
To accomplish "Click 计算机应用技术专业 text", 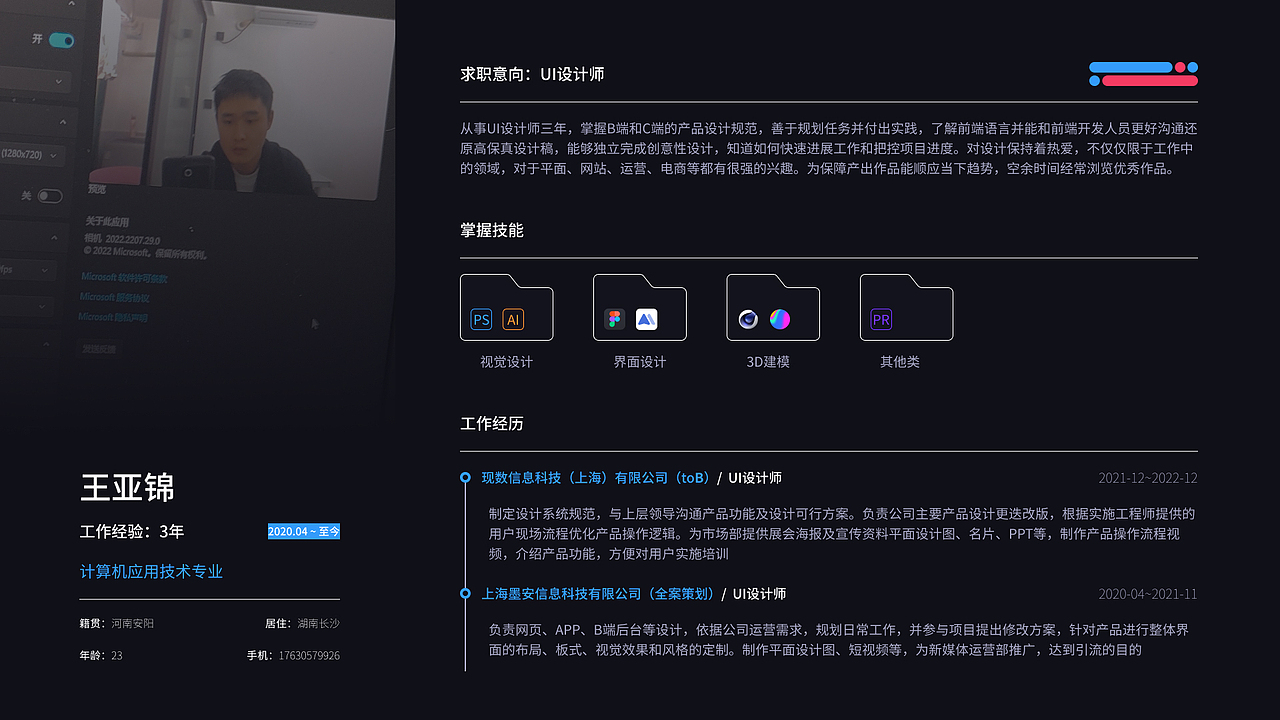I will 151,572.
